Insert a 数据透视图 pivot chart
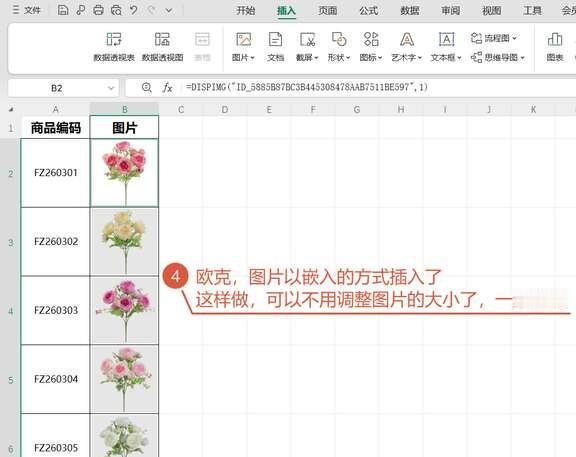Screen dimensions: 576x457 tap(162, 47)
